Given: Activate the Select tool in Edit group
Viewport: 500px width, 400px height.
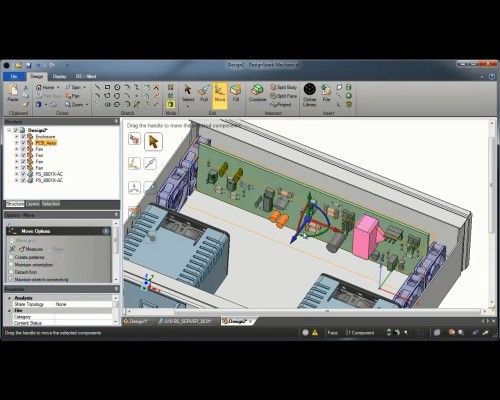Looking at the screenshot, I should [188, 93].
